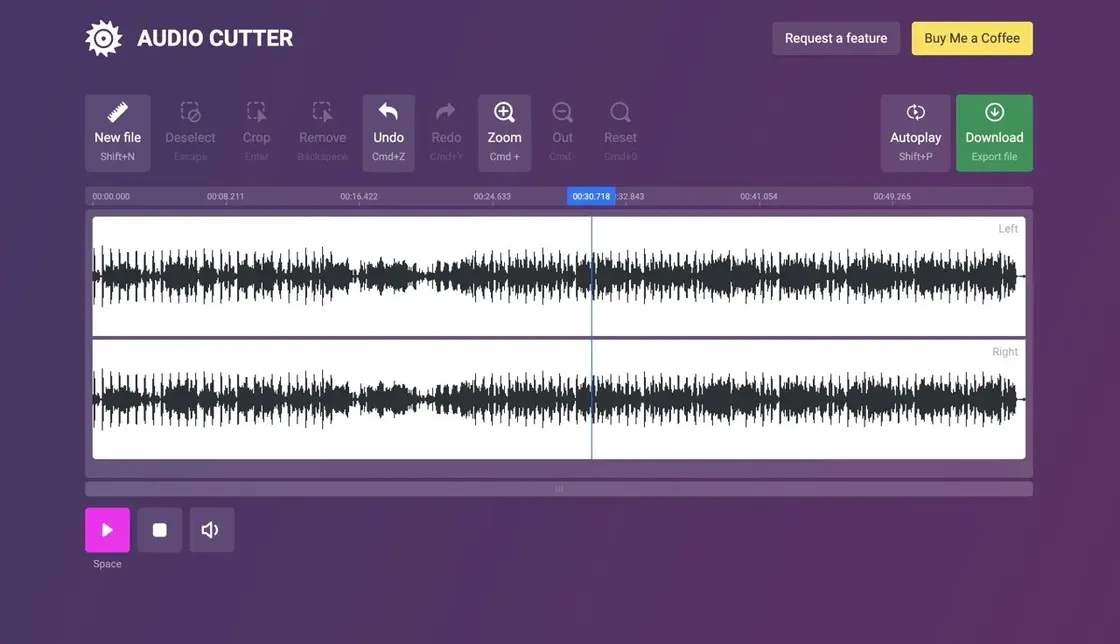Start a New file

pyautogui.click(x=117, y=133)
